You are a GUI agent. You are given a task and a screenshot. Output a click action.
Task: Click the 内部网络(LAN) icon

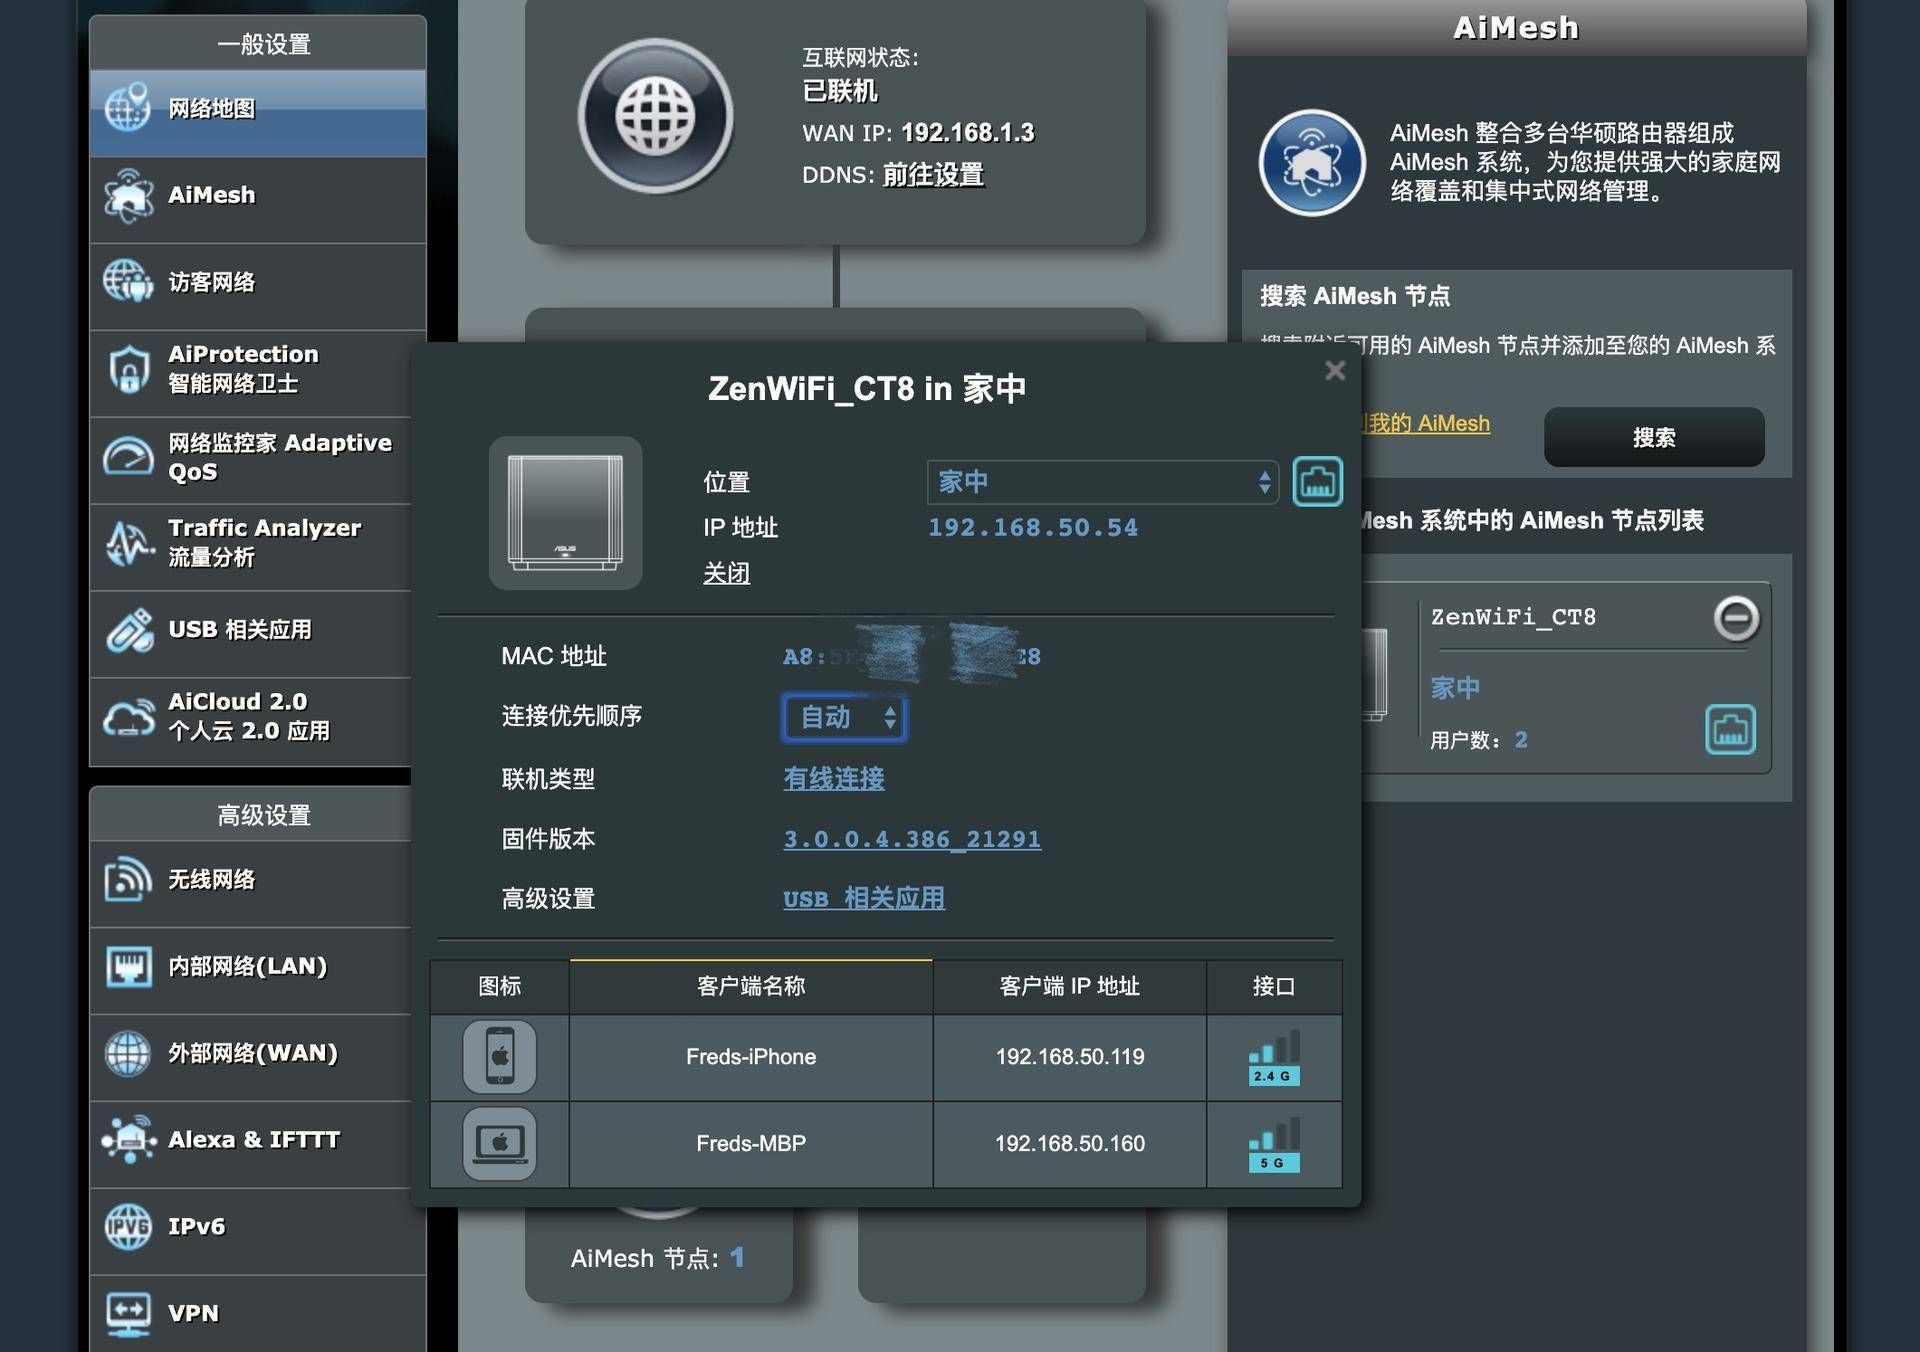click(x=129, y=967)
